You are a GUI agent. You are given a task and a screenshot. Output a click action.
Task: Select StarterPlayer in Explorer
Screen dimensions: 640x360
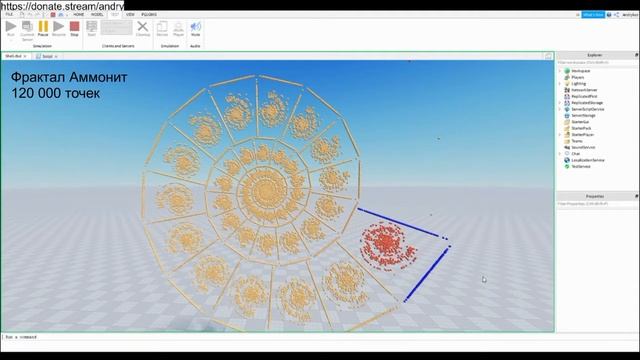(x=582, y=135)
